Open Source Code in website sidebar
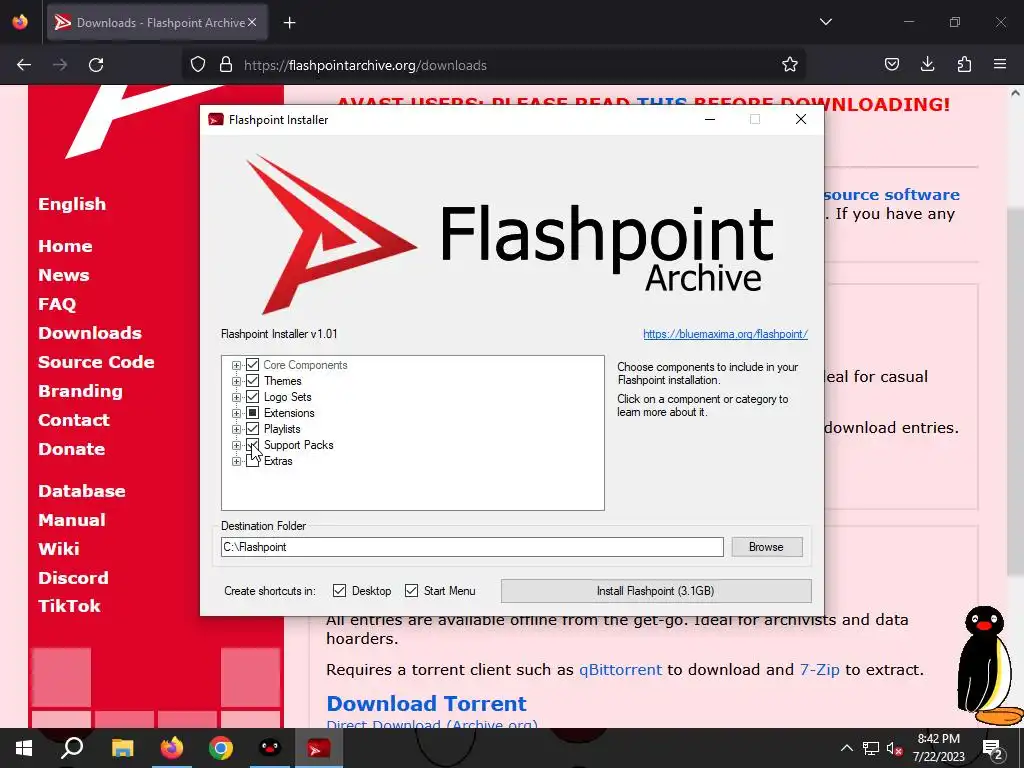 tap(96, 362)
